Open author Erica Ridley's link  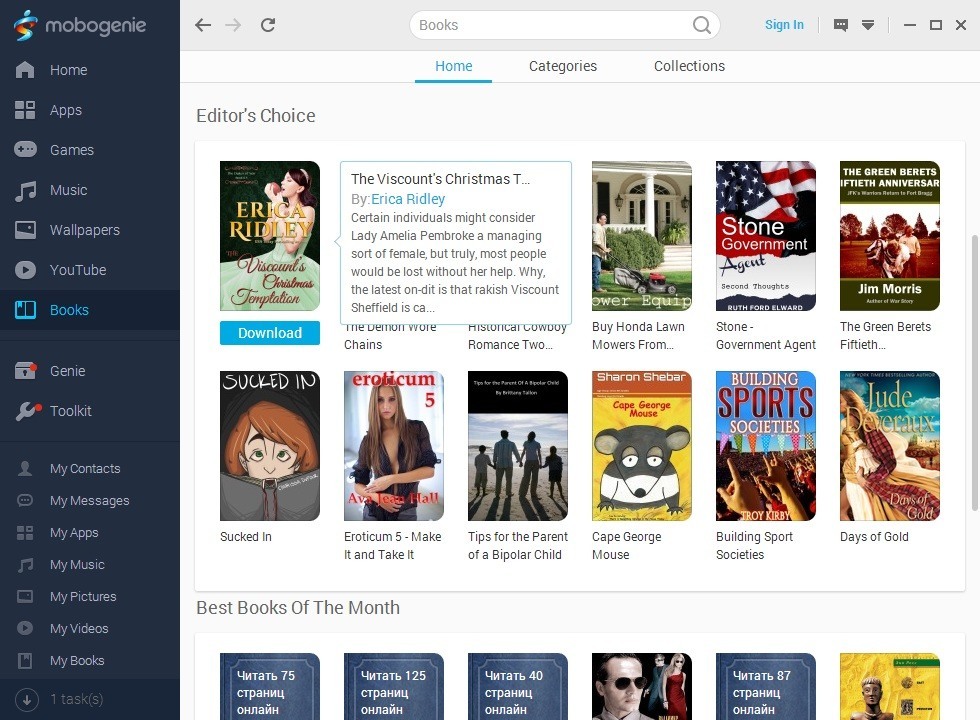point(408,199)
